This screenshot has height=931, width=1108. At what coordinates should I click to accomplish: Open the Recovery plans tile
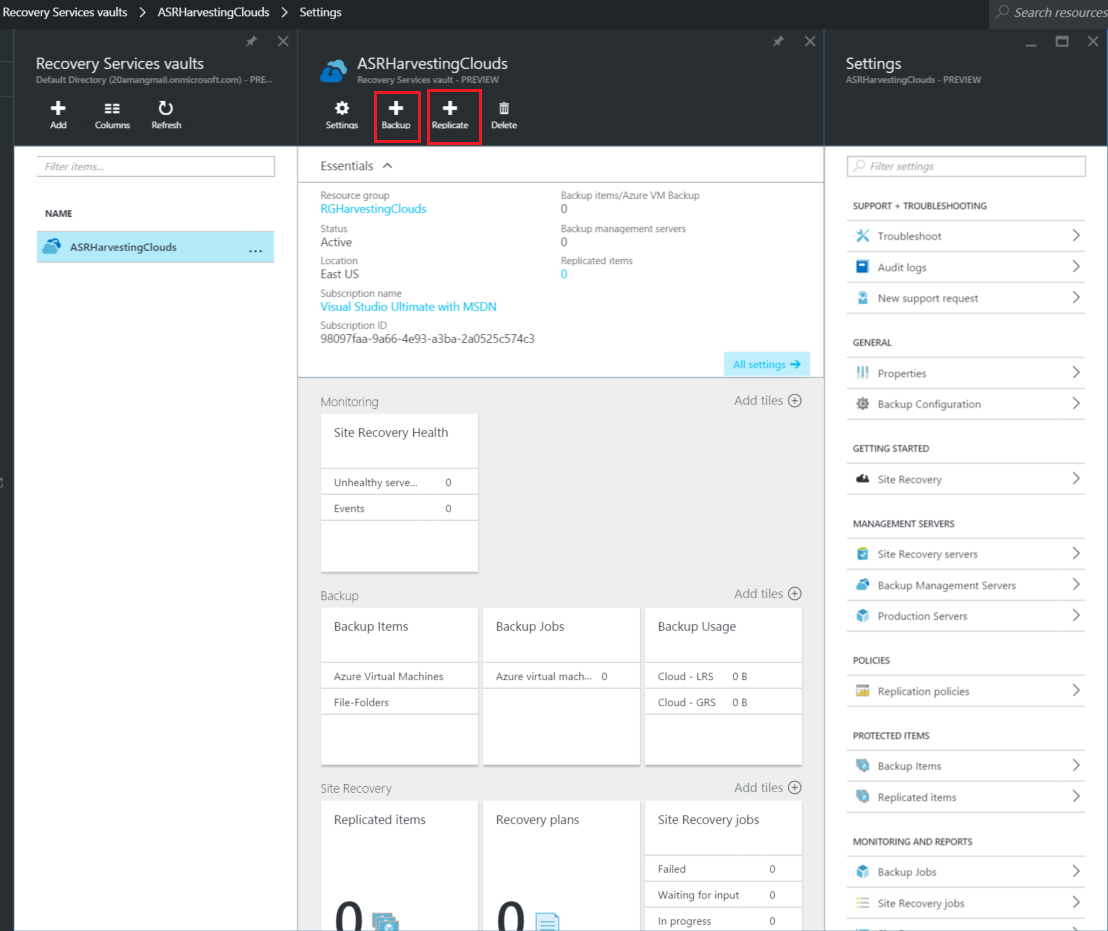tap(561, 866)
